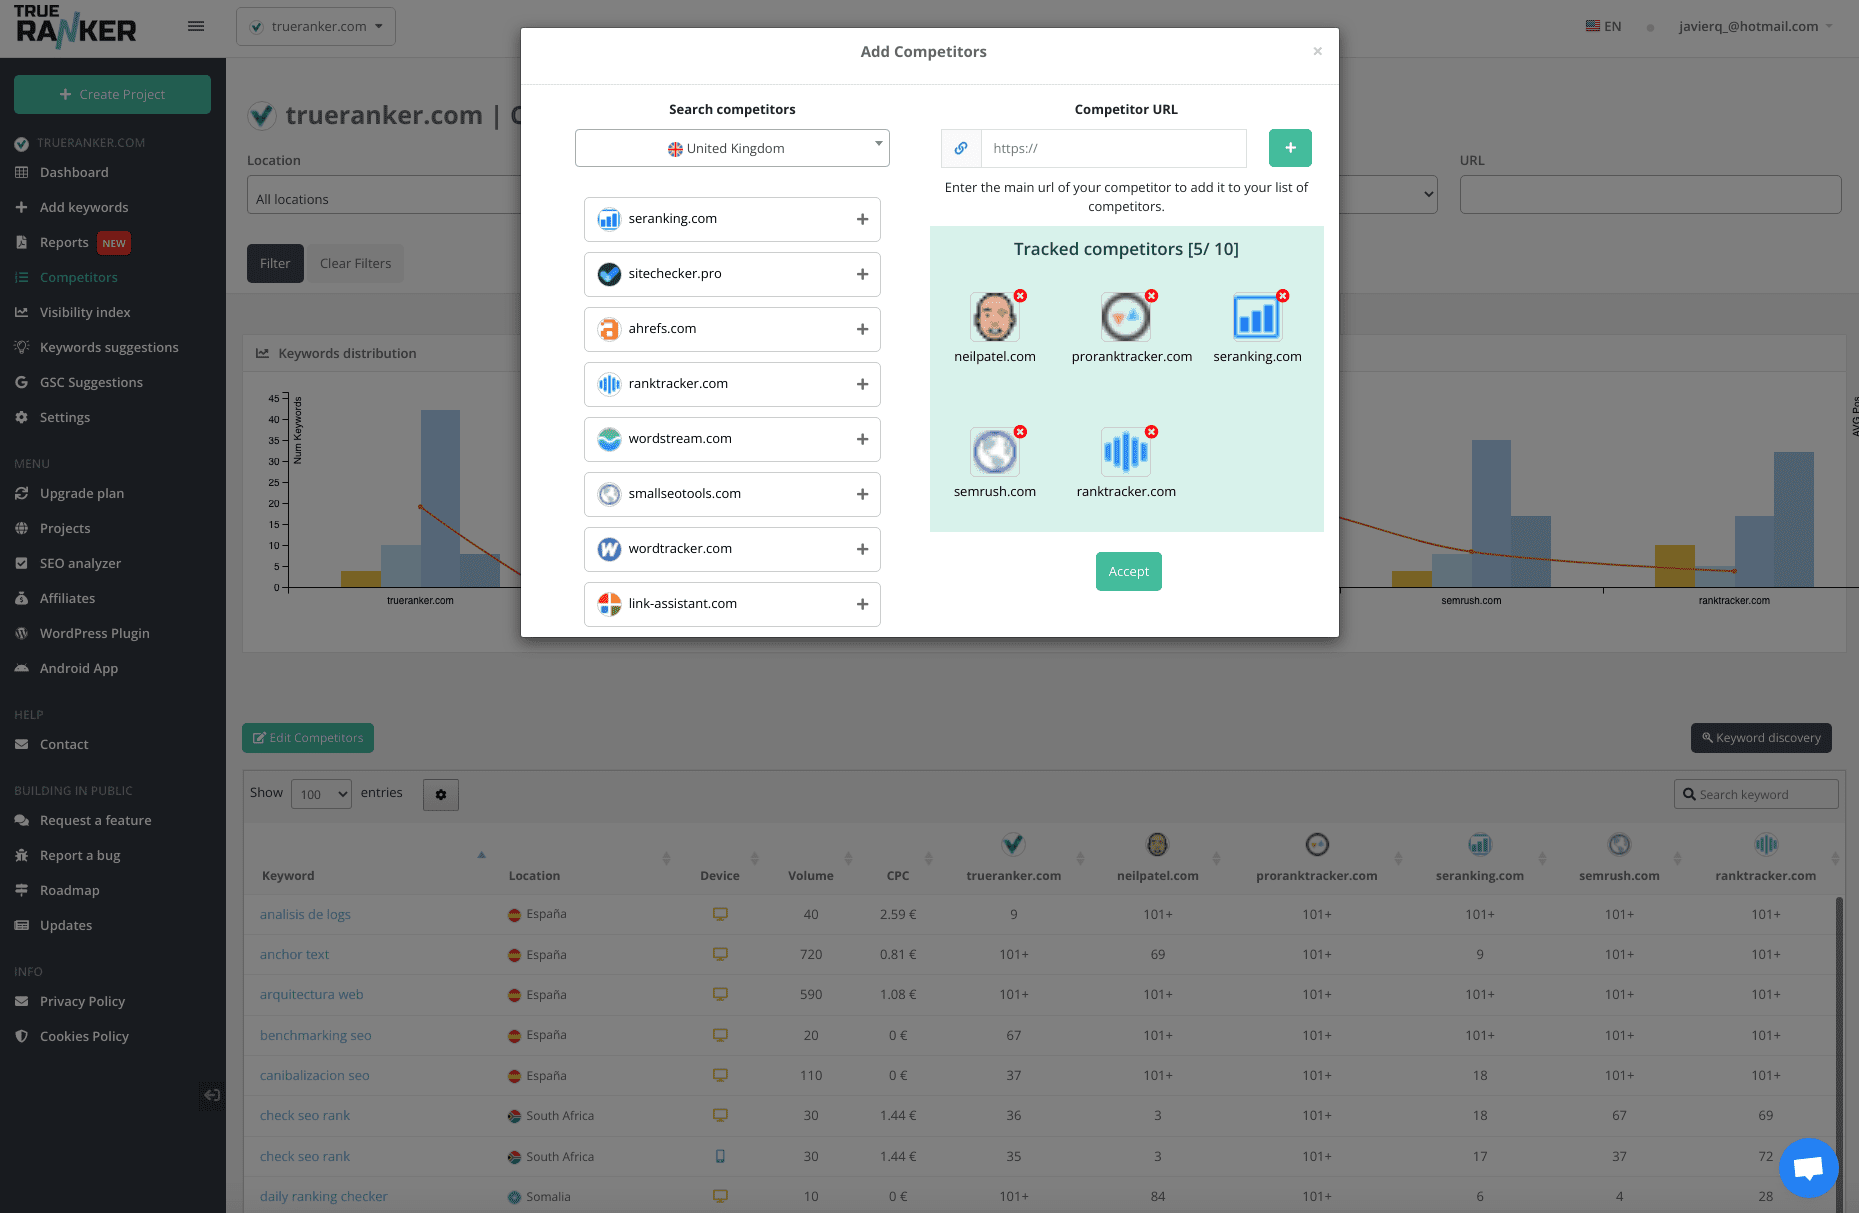The height and width of the screenshot is (1213, 1859).
Task: Click the TrueRanker logo
Action: point(75,27)
